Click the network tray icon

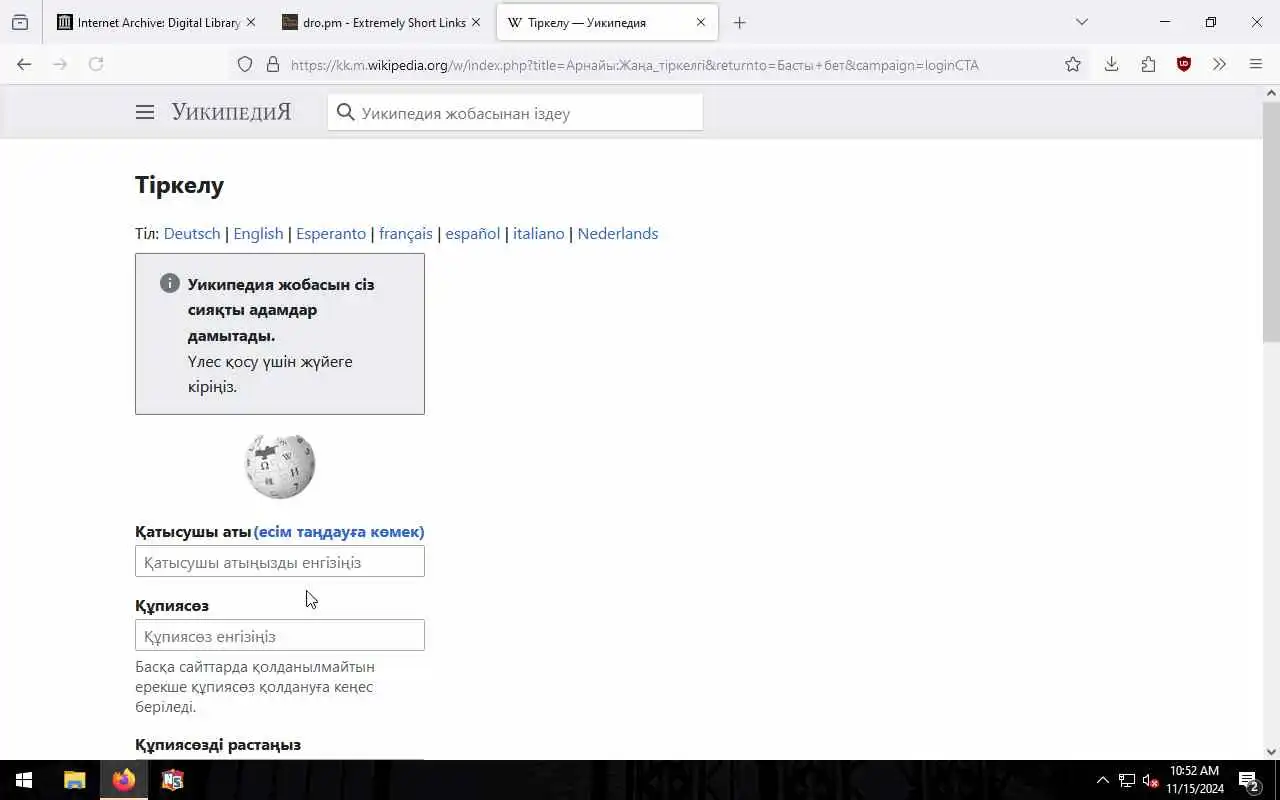coord(1127,780)
